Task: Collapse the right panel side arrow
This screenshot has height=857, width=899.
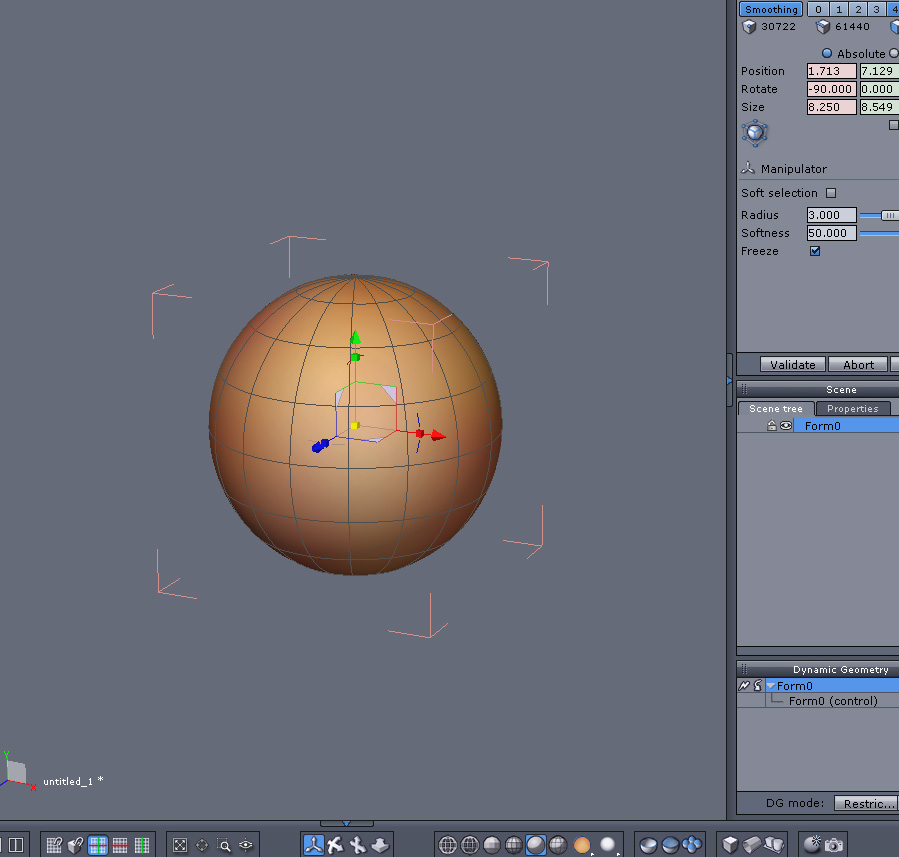Action: 729,380
